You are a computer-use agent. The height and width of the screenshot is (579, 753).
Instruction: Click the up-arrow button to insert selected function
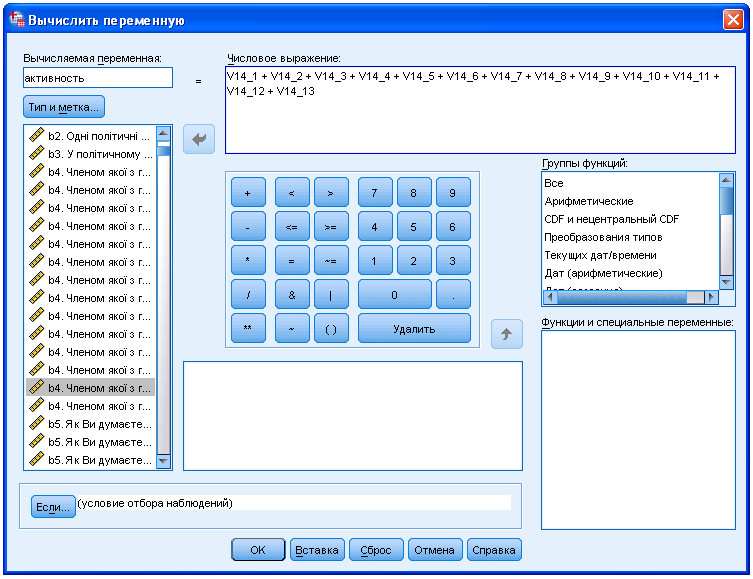click(x=506, y=334)
